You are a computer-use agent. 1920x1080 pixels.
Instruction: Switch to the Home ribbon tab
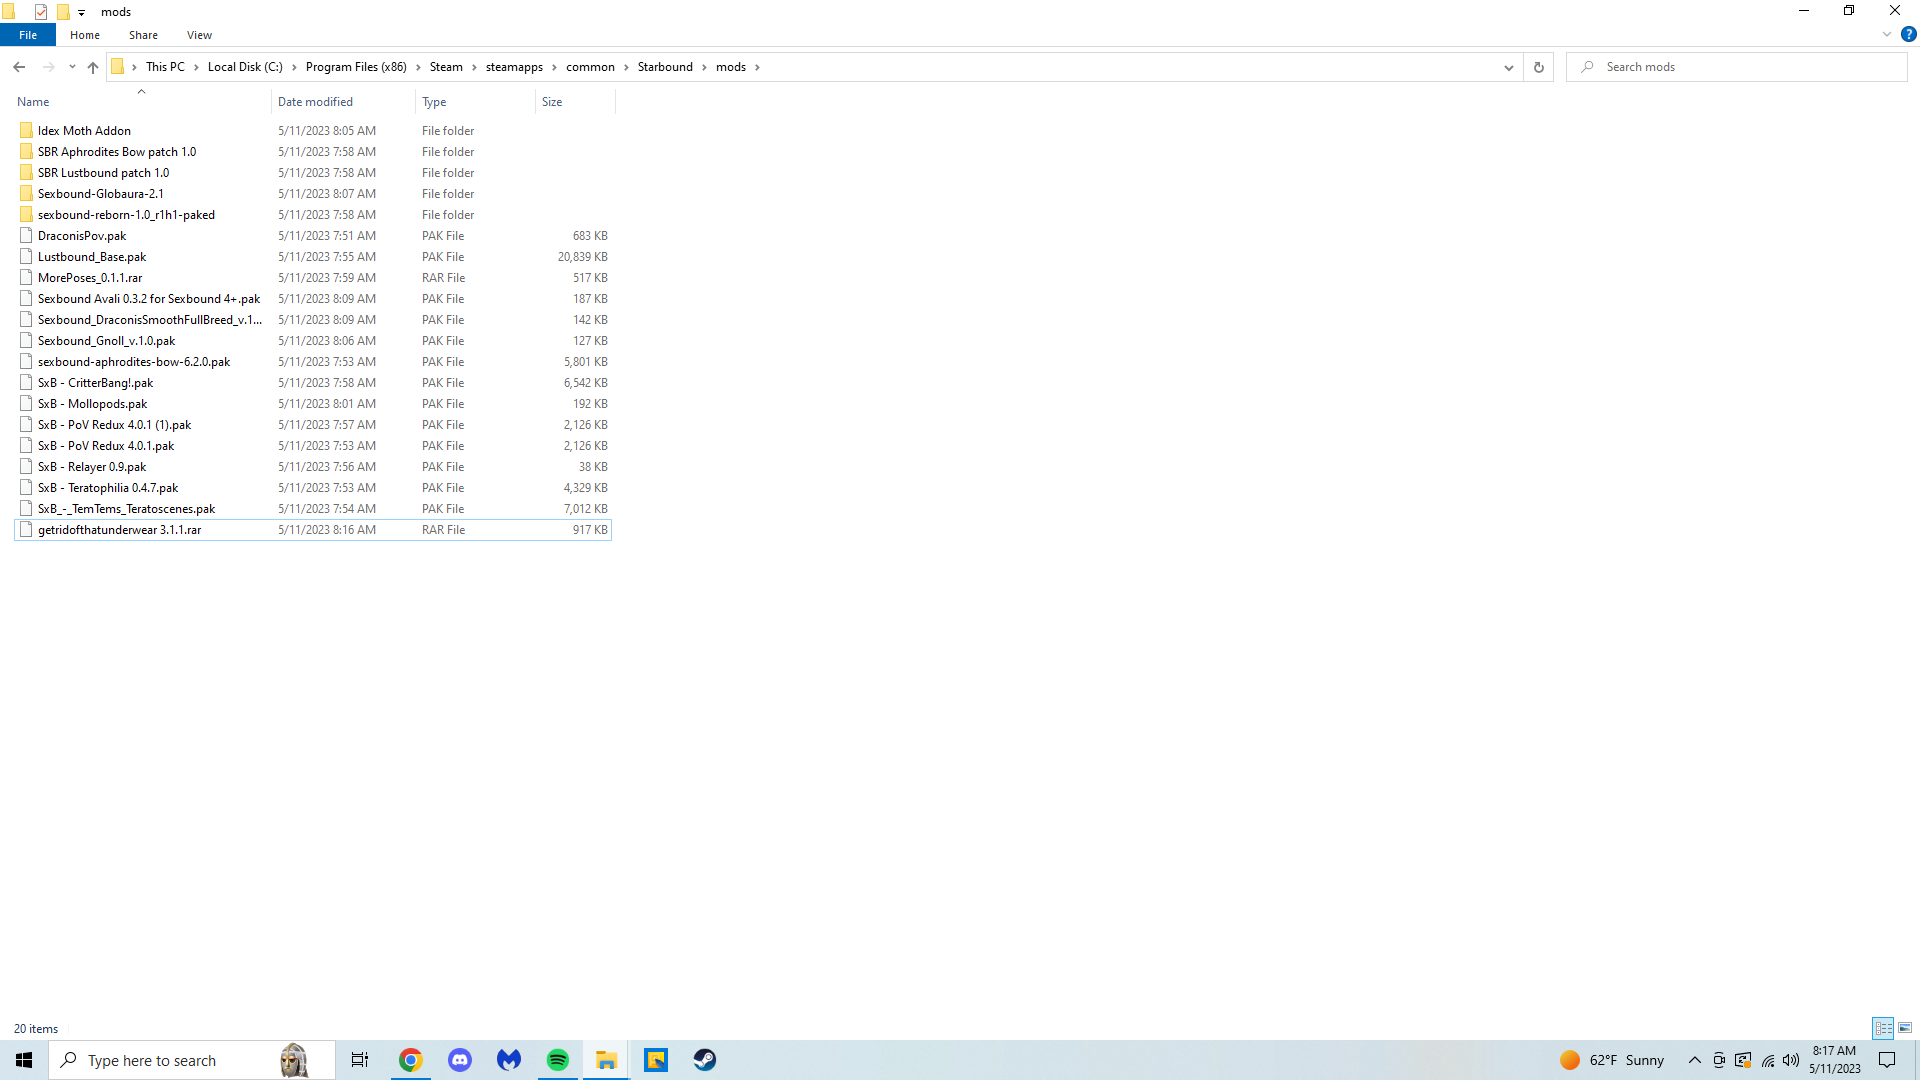pyautogui.click(x=85, y=35)
